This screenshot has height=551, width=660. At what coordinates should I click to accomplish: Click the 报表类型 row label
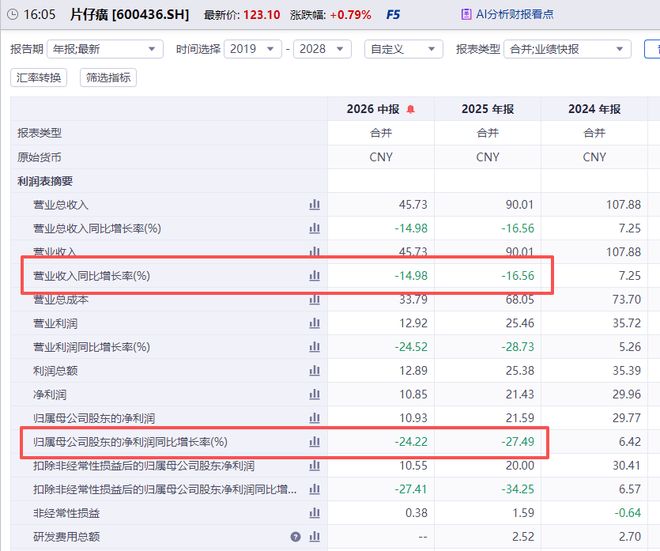(x=39, y=133)
